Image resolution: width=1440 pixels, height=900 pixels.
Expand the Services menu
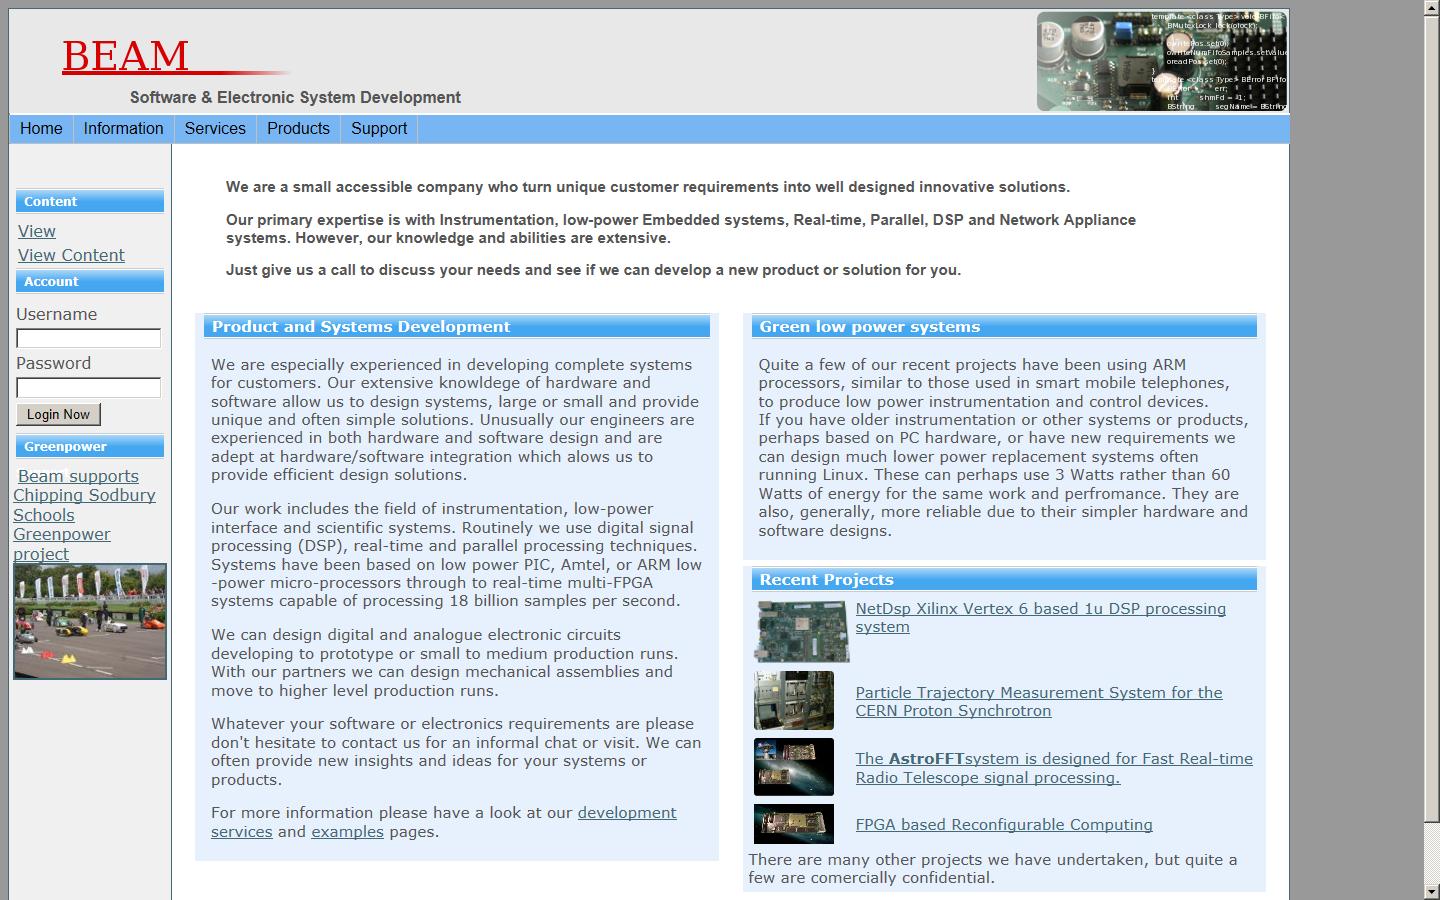pyautogui.click(x=215, y=129)
